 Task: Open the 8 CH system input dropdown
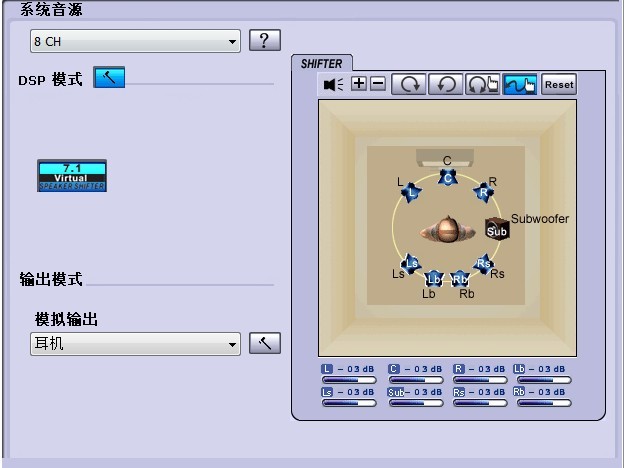point(135,42)
